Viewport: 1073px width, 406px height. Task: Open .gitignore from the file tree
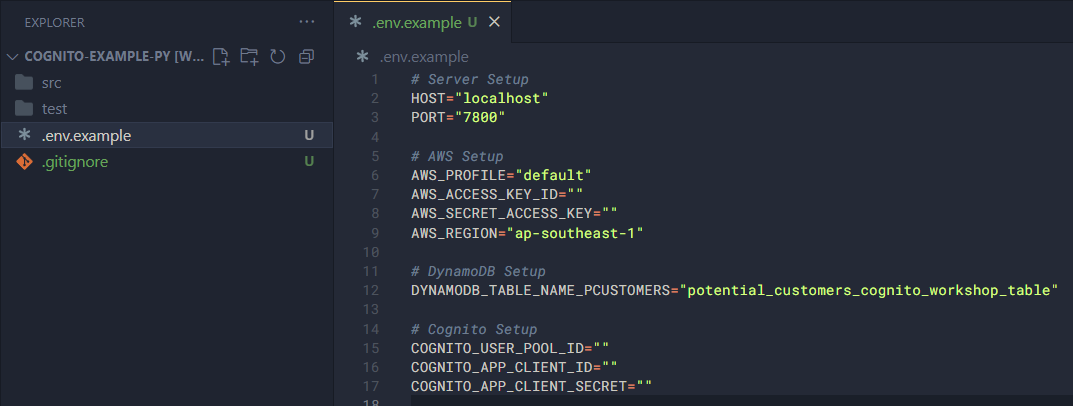pos(75,161)
